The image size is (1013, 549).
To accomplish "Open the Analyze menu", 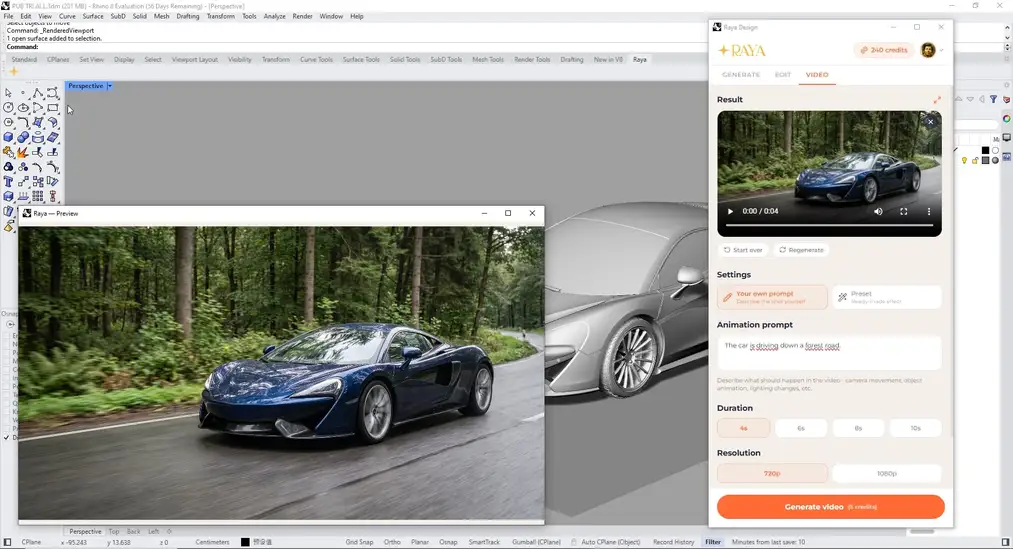I will click(x=275, y=16).
